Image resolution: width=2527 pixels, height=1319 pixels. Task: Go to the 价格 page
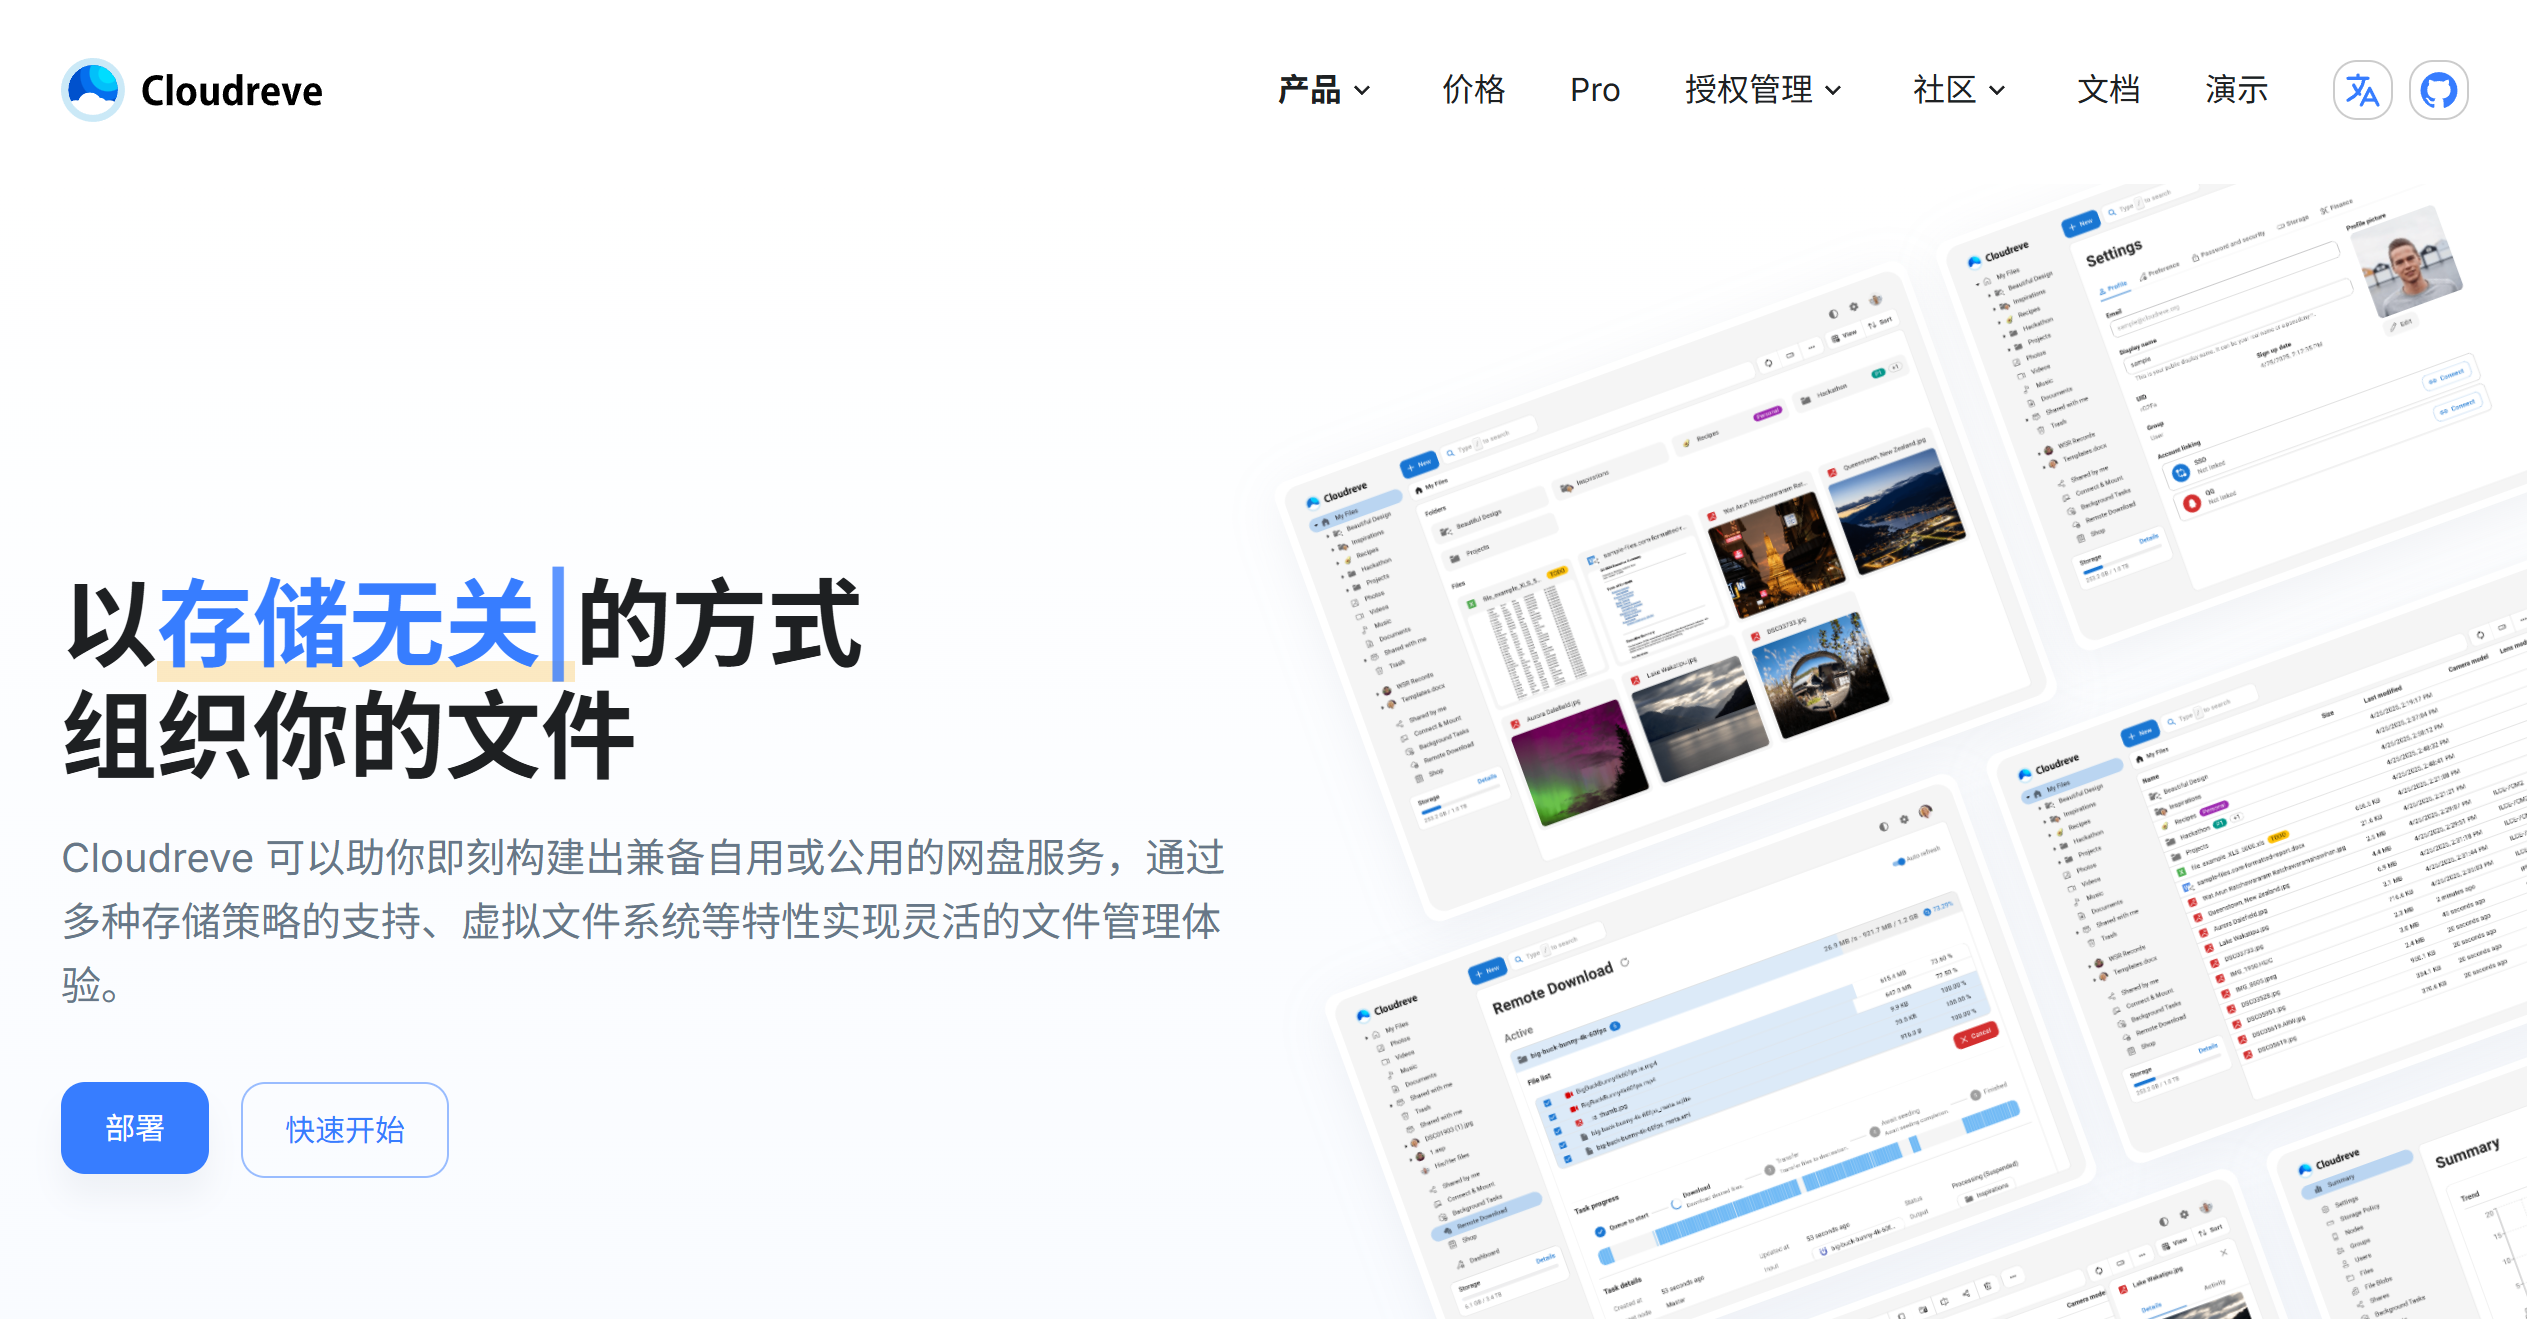pyautogui.click(x=1473, y=90)
